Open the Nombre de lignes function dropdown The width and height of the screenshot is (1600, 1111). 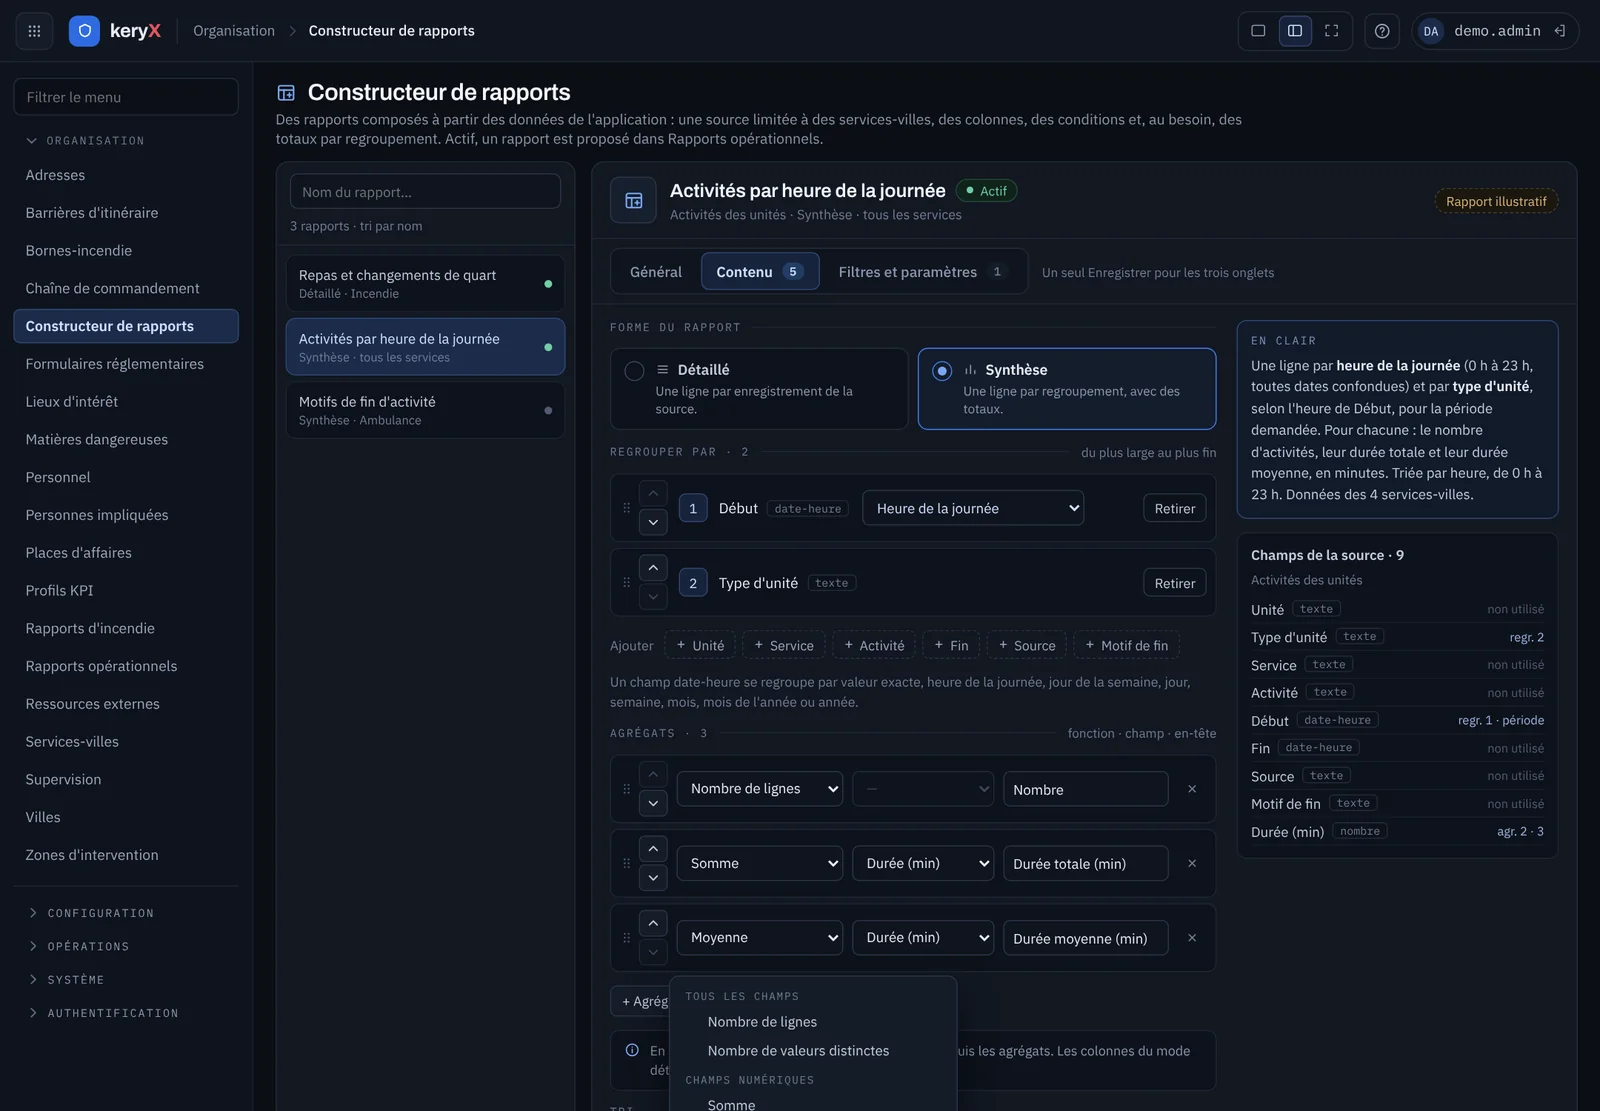tap(760, 789)
